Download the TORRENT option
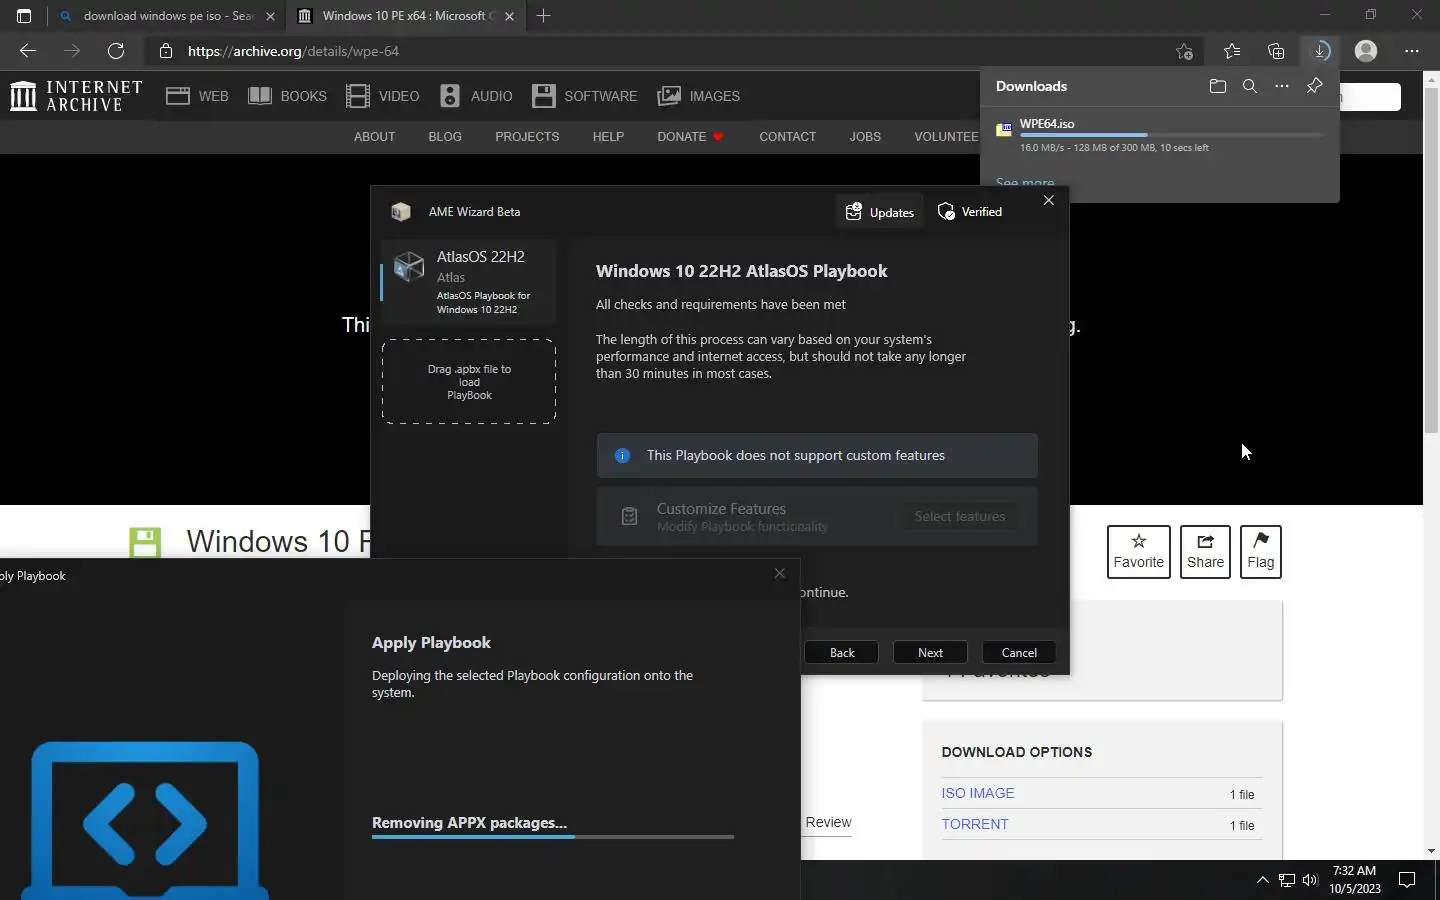Screen dimensions: 1440x900 pyautogui.click(x=975, y=824)
